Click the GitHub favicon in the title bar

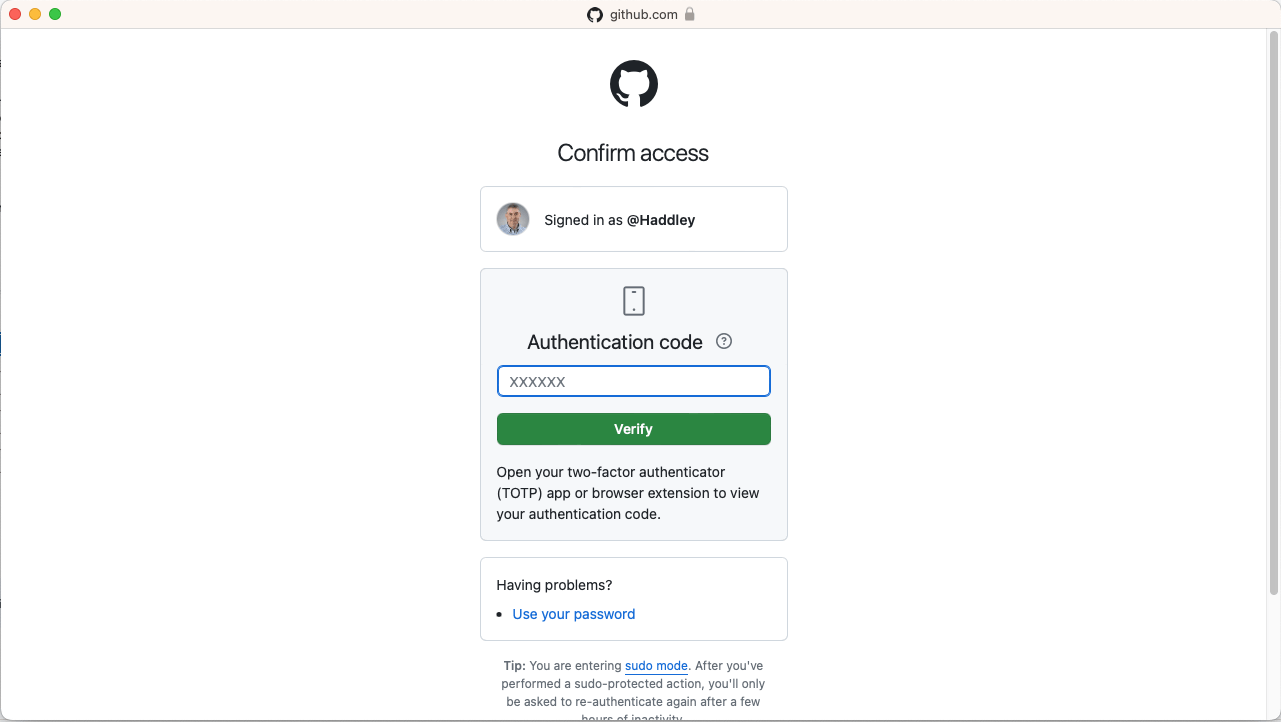click(595, 14)
